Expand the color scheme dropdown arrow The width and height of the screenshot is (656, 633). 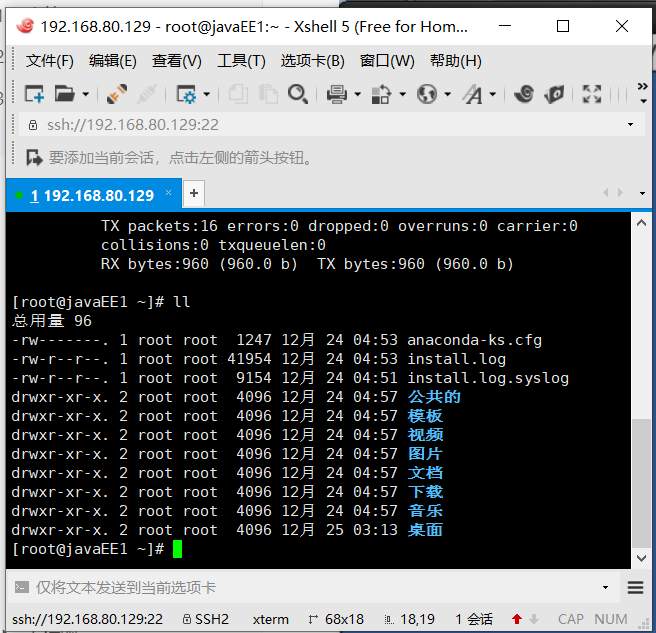(402, 94)
